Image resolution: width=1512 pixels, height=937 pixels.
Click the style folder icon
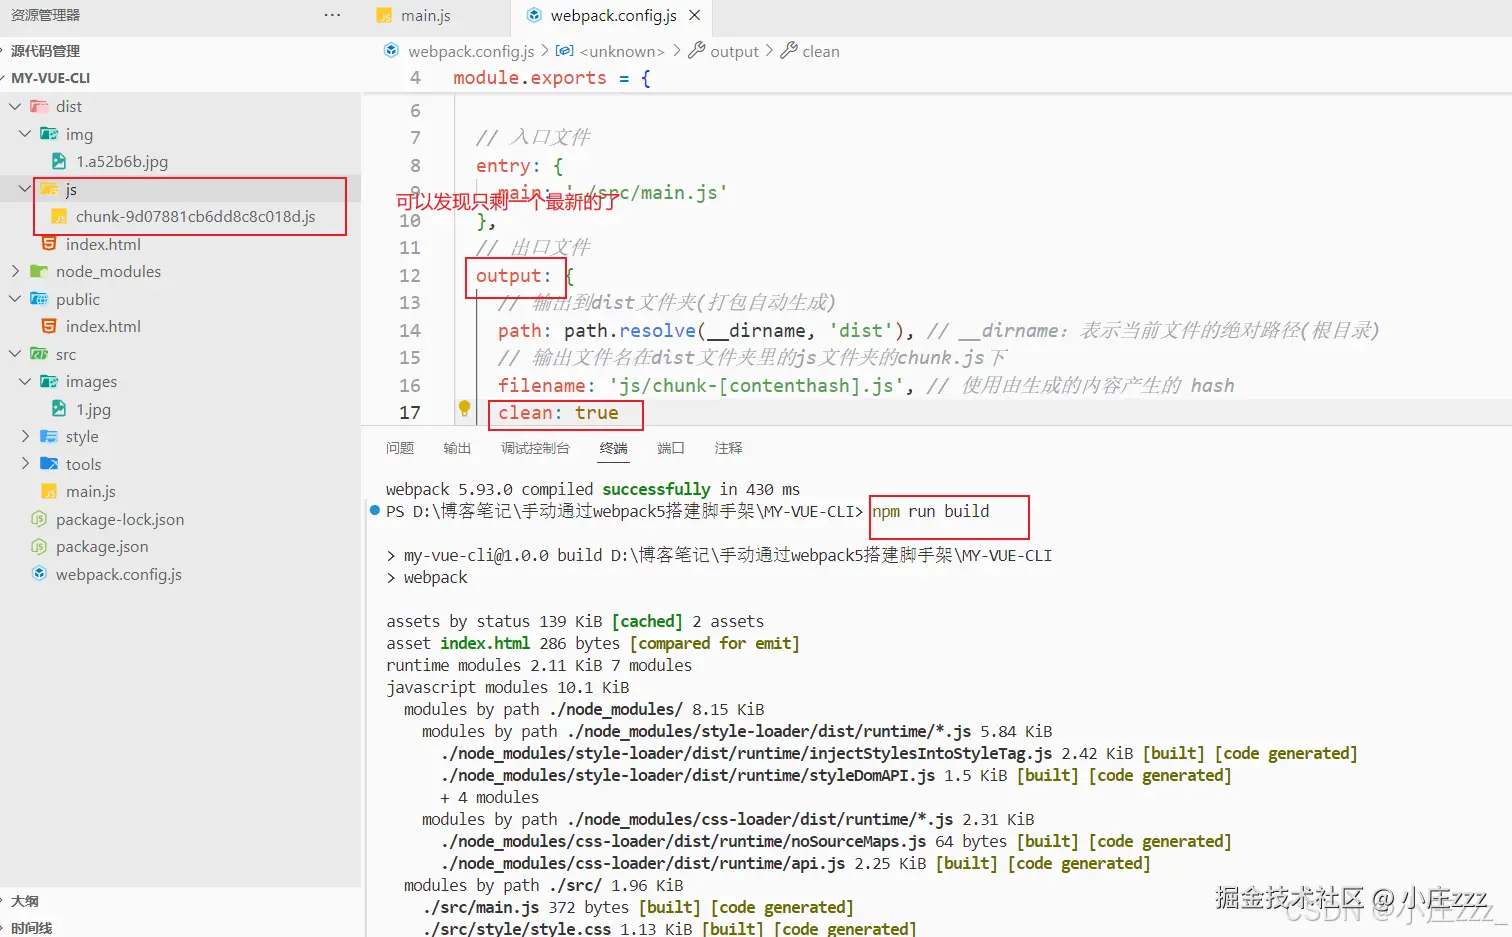click(x=49, y=436)
